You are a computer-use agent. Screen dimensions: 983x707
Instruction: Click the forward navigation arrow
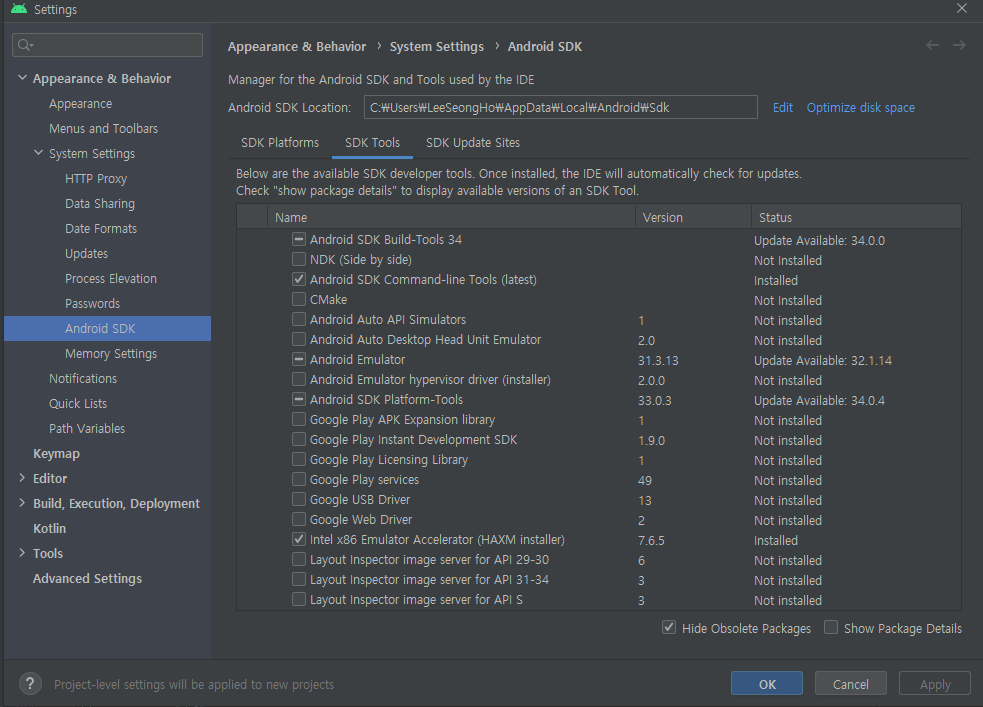[959, 45]
